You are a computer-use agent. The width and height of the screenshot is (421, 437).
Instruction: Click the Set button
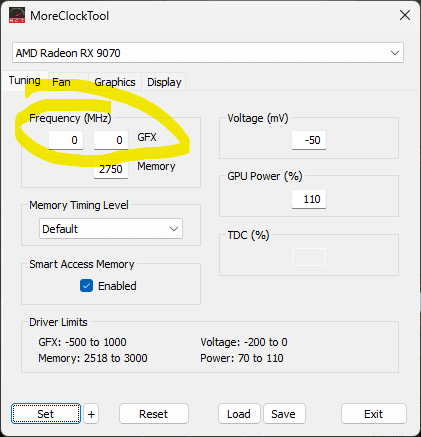click(46, 414)
